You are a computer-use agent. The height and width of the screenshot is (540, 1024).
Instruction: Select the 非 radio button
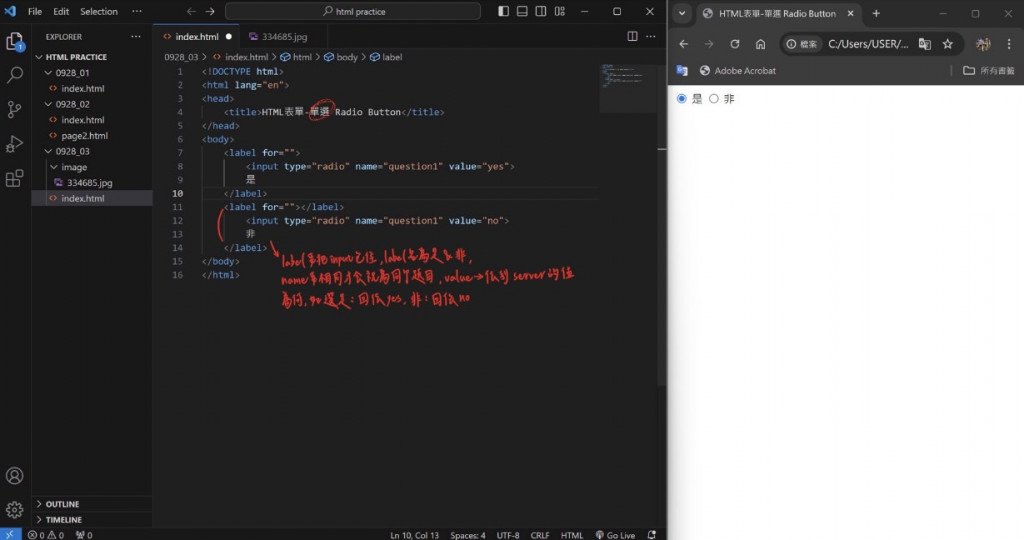click(x=714, y=99)
